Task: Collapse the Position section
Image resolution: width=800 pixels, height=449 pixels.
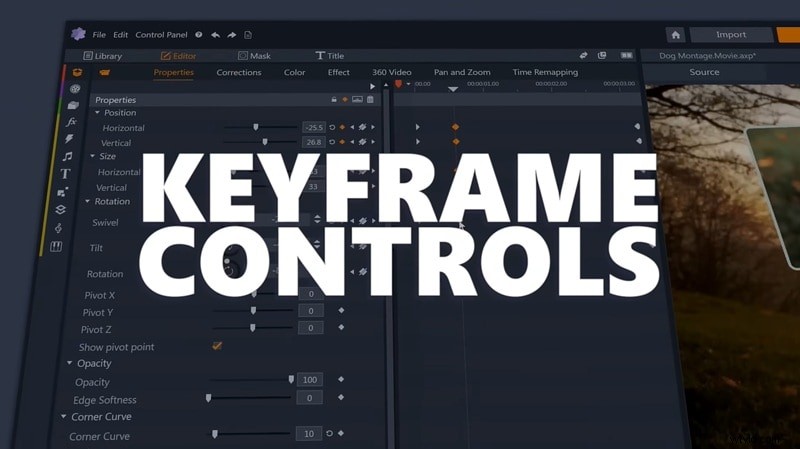Action: (x=98, y=113)
